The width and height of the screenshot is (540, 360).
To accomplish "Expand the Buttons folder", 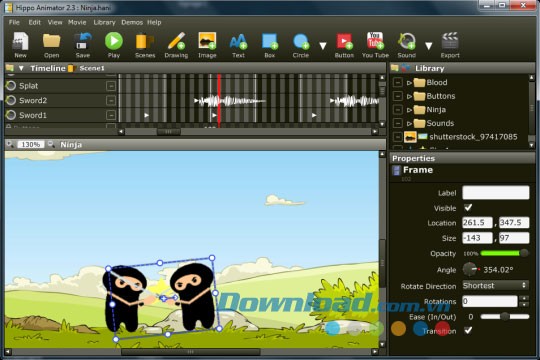I will [x=409, y=96].
